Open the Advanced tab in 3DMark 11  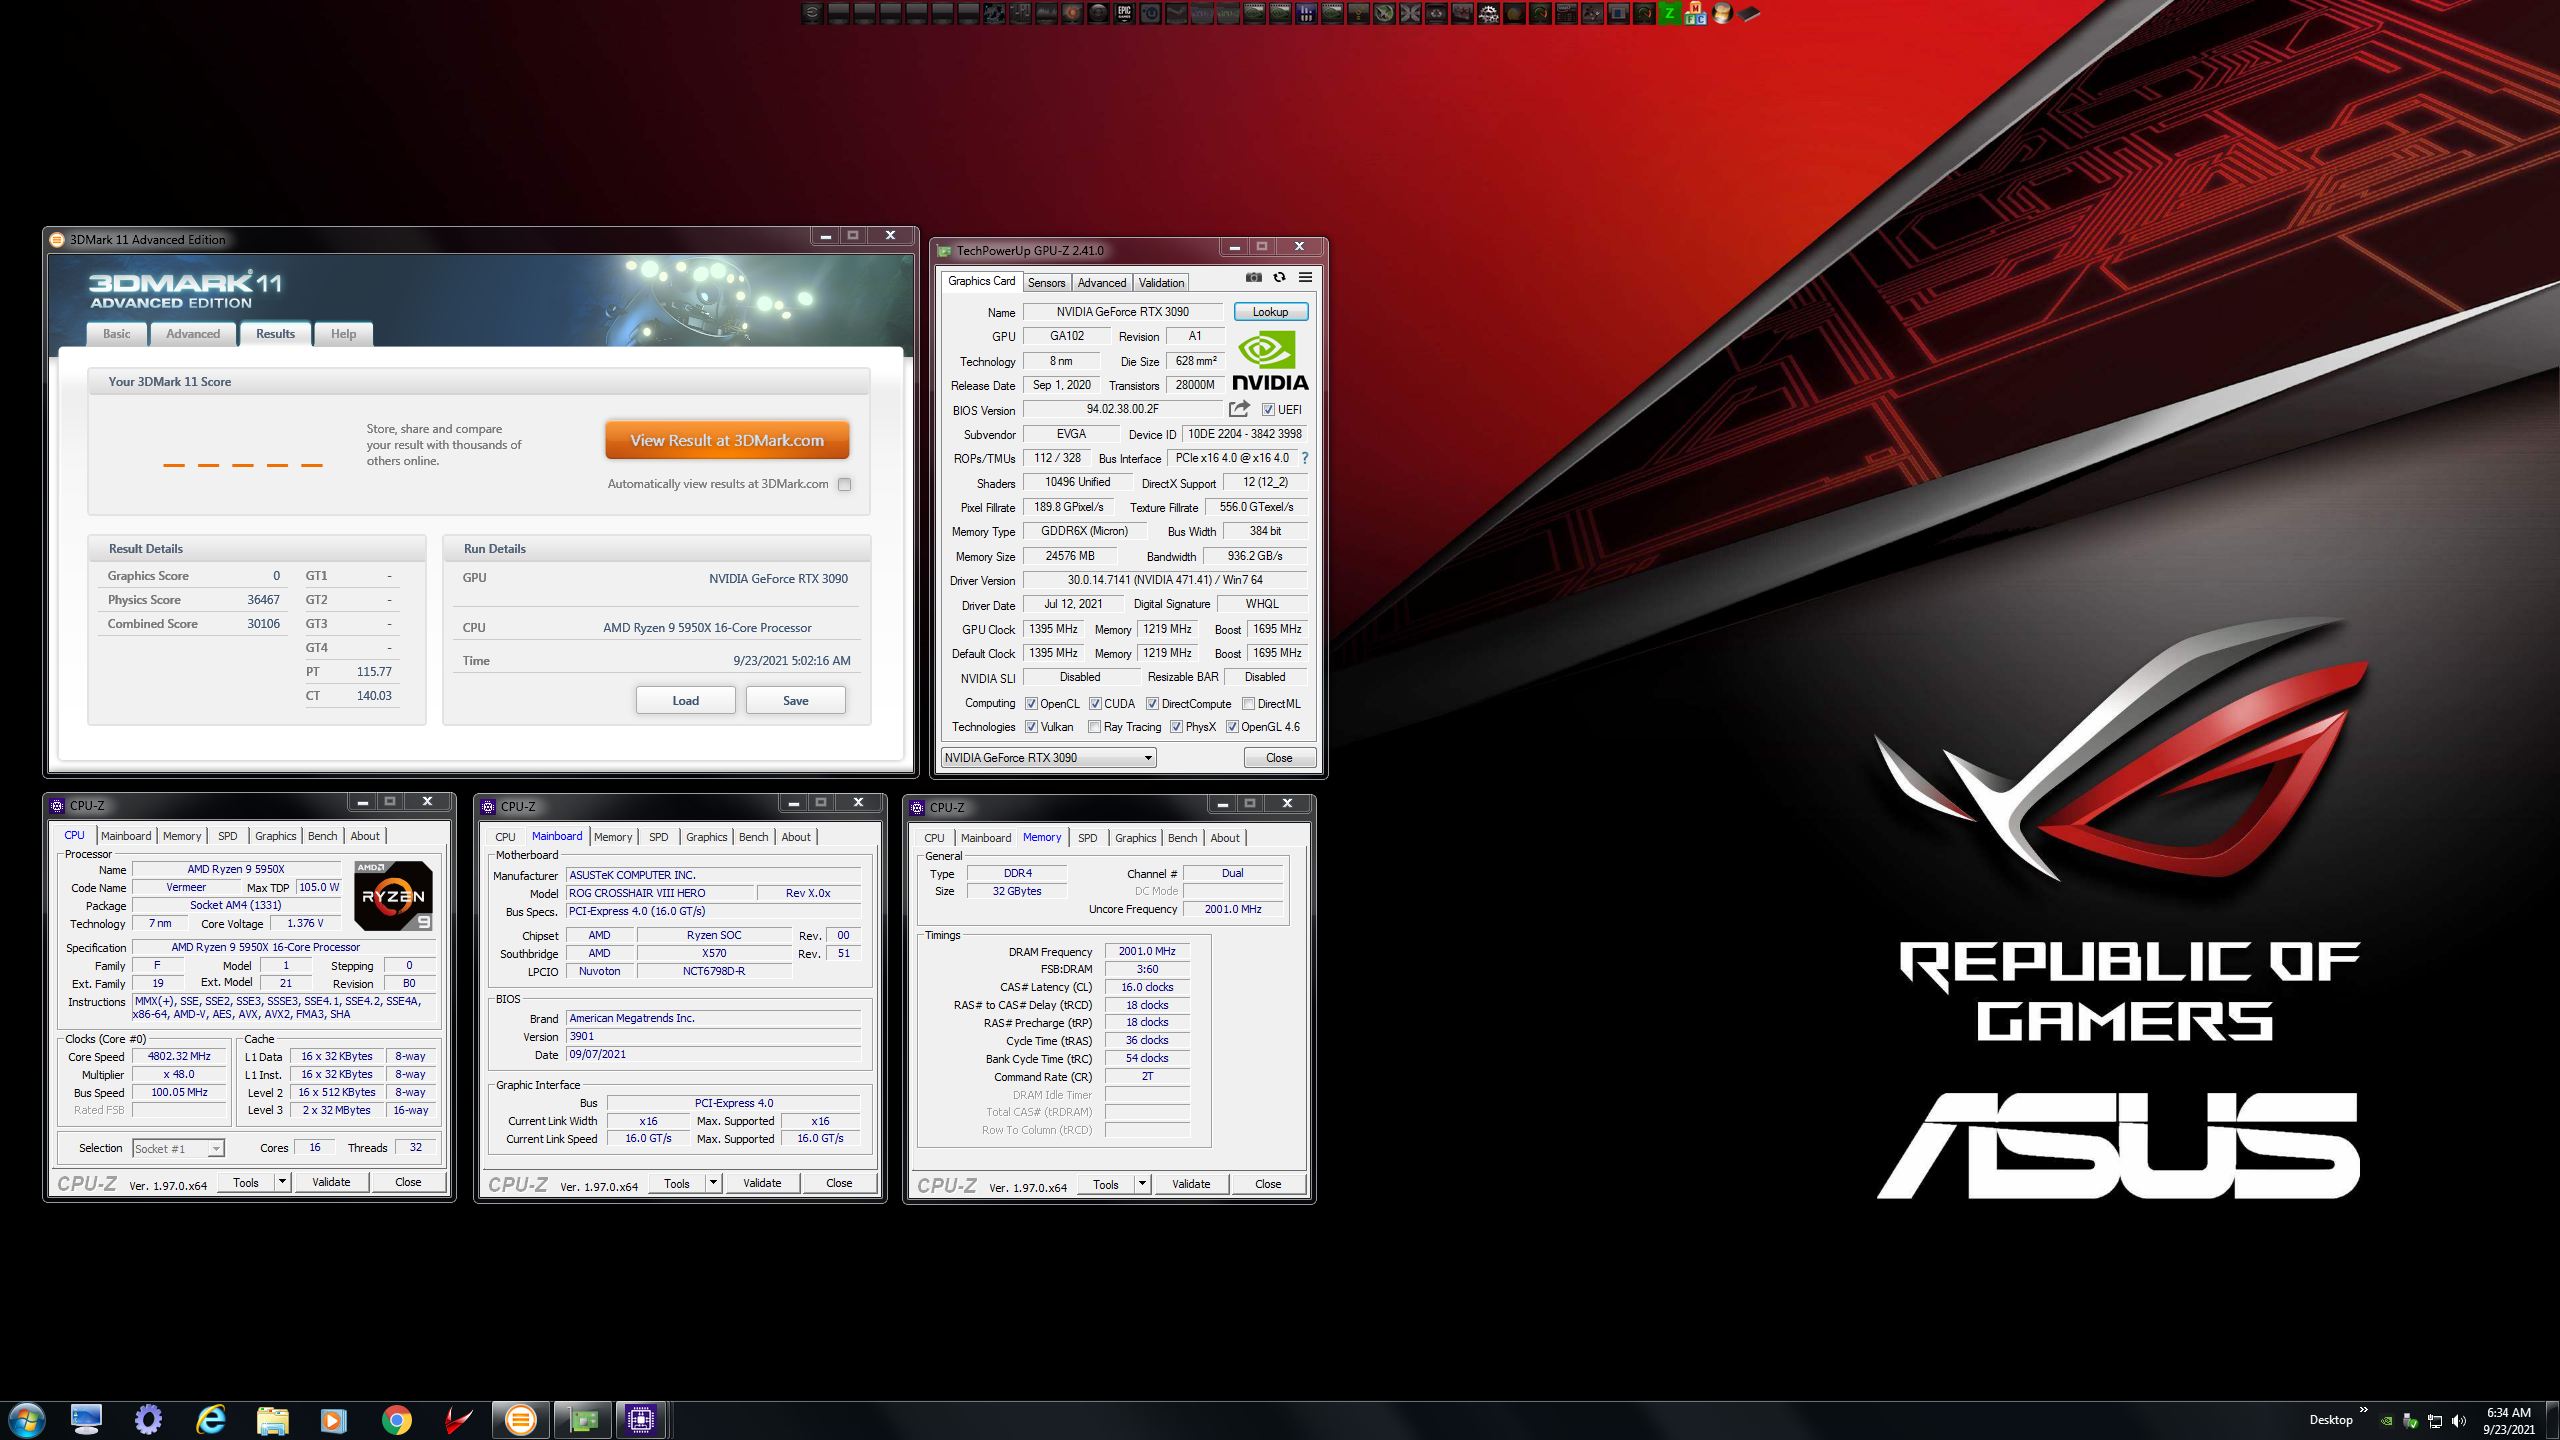click(x=193, y=334)
